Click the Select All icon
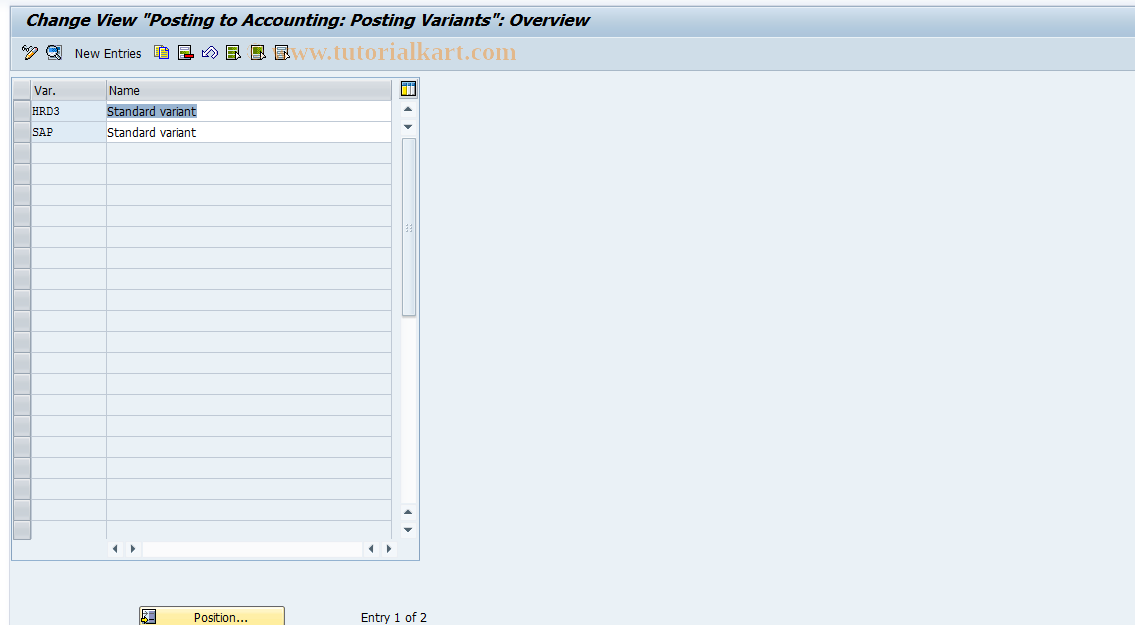Screen dimensions: 1135x625 tap(233, 53)
